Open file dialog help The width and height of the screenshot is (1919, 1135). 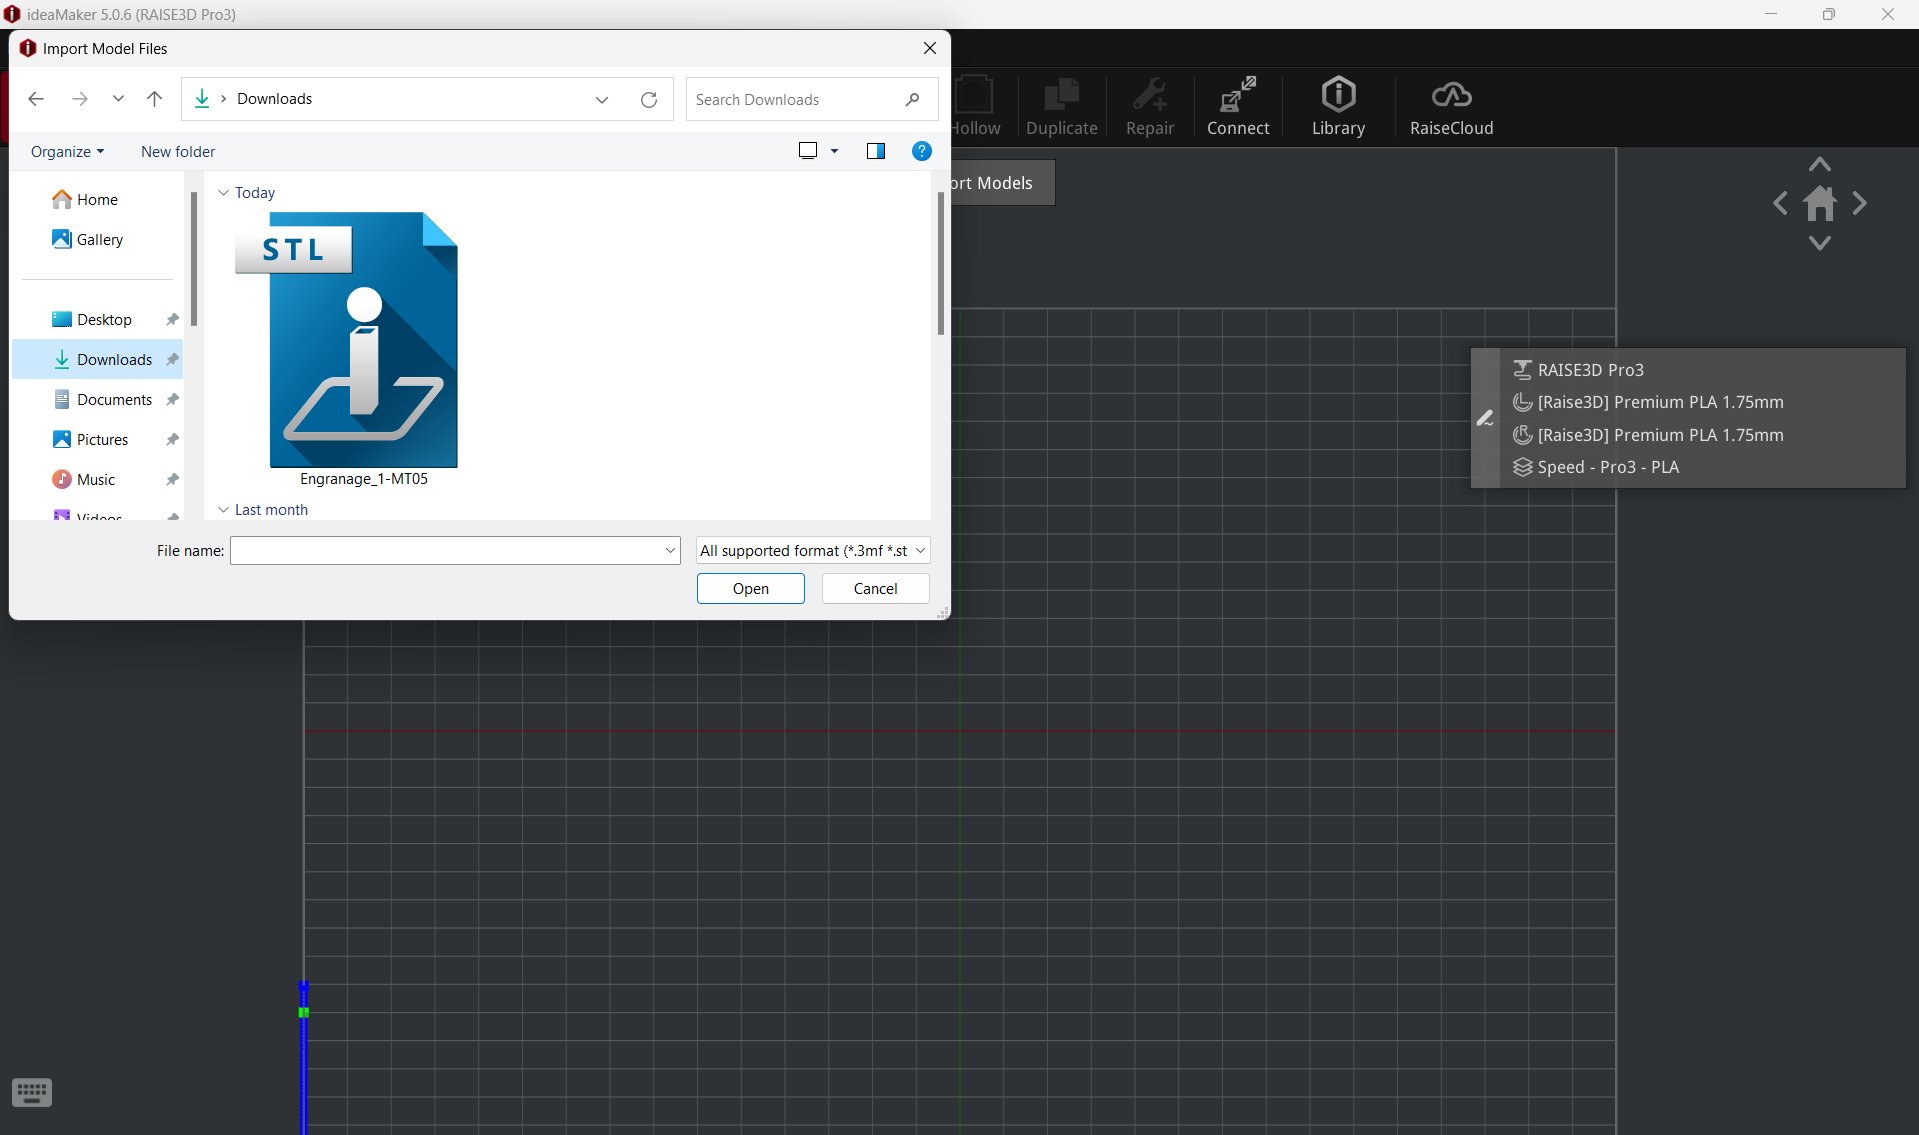pos(922,151)
